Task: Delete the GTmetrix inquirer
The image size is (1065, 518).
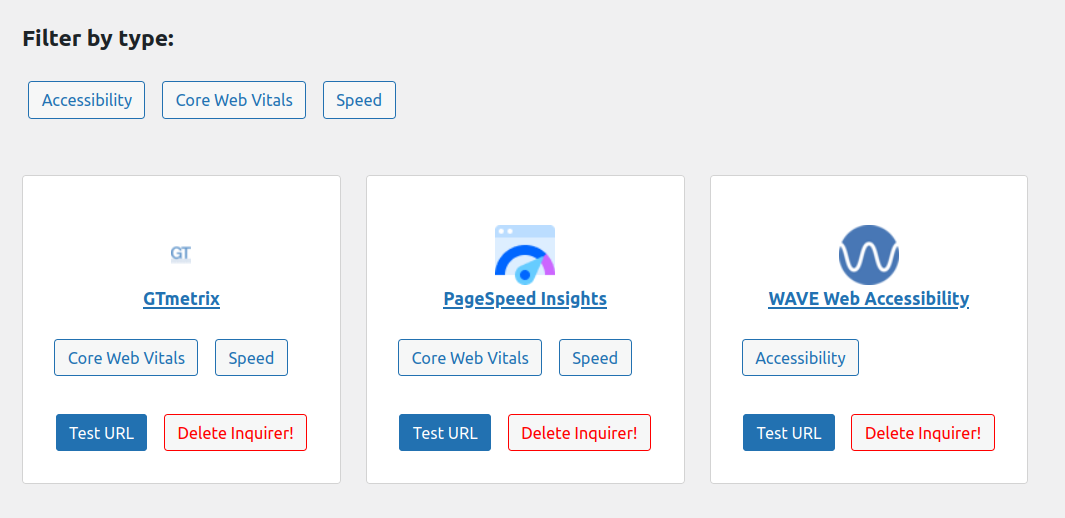Action: pyautogui.click(x=235, y=433)
